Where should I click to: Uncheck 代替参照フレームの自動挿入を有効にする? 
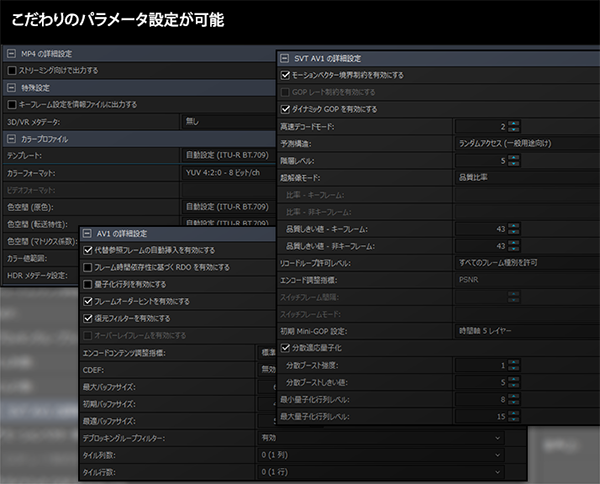click(x=88, y=250)
